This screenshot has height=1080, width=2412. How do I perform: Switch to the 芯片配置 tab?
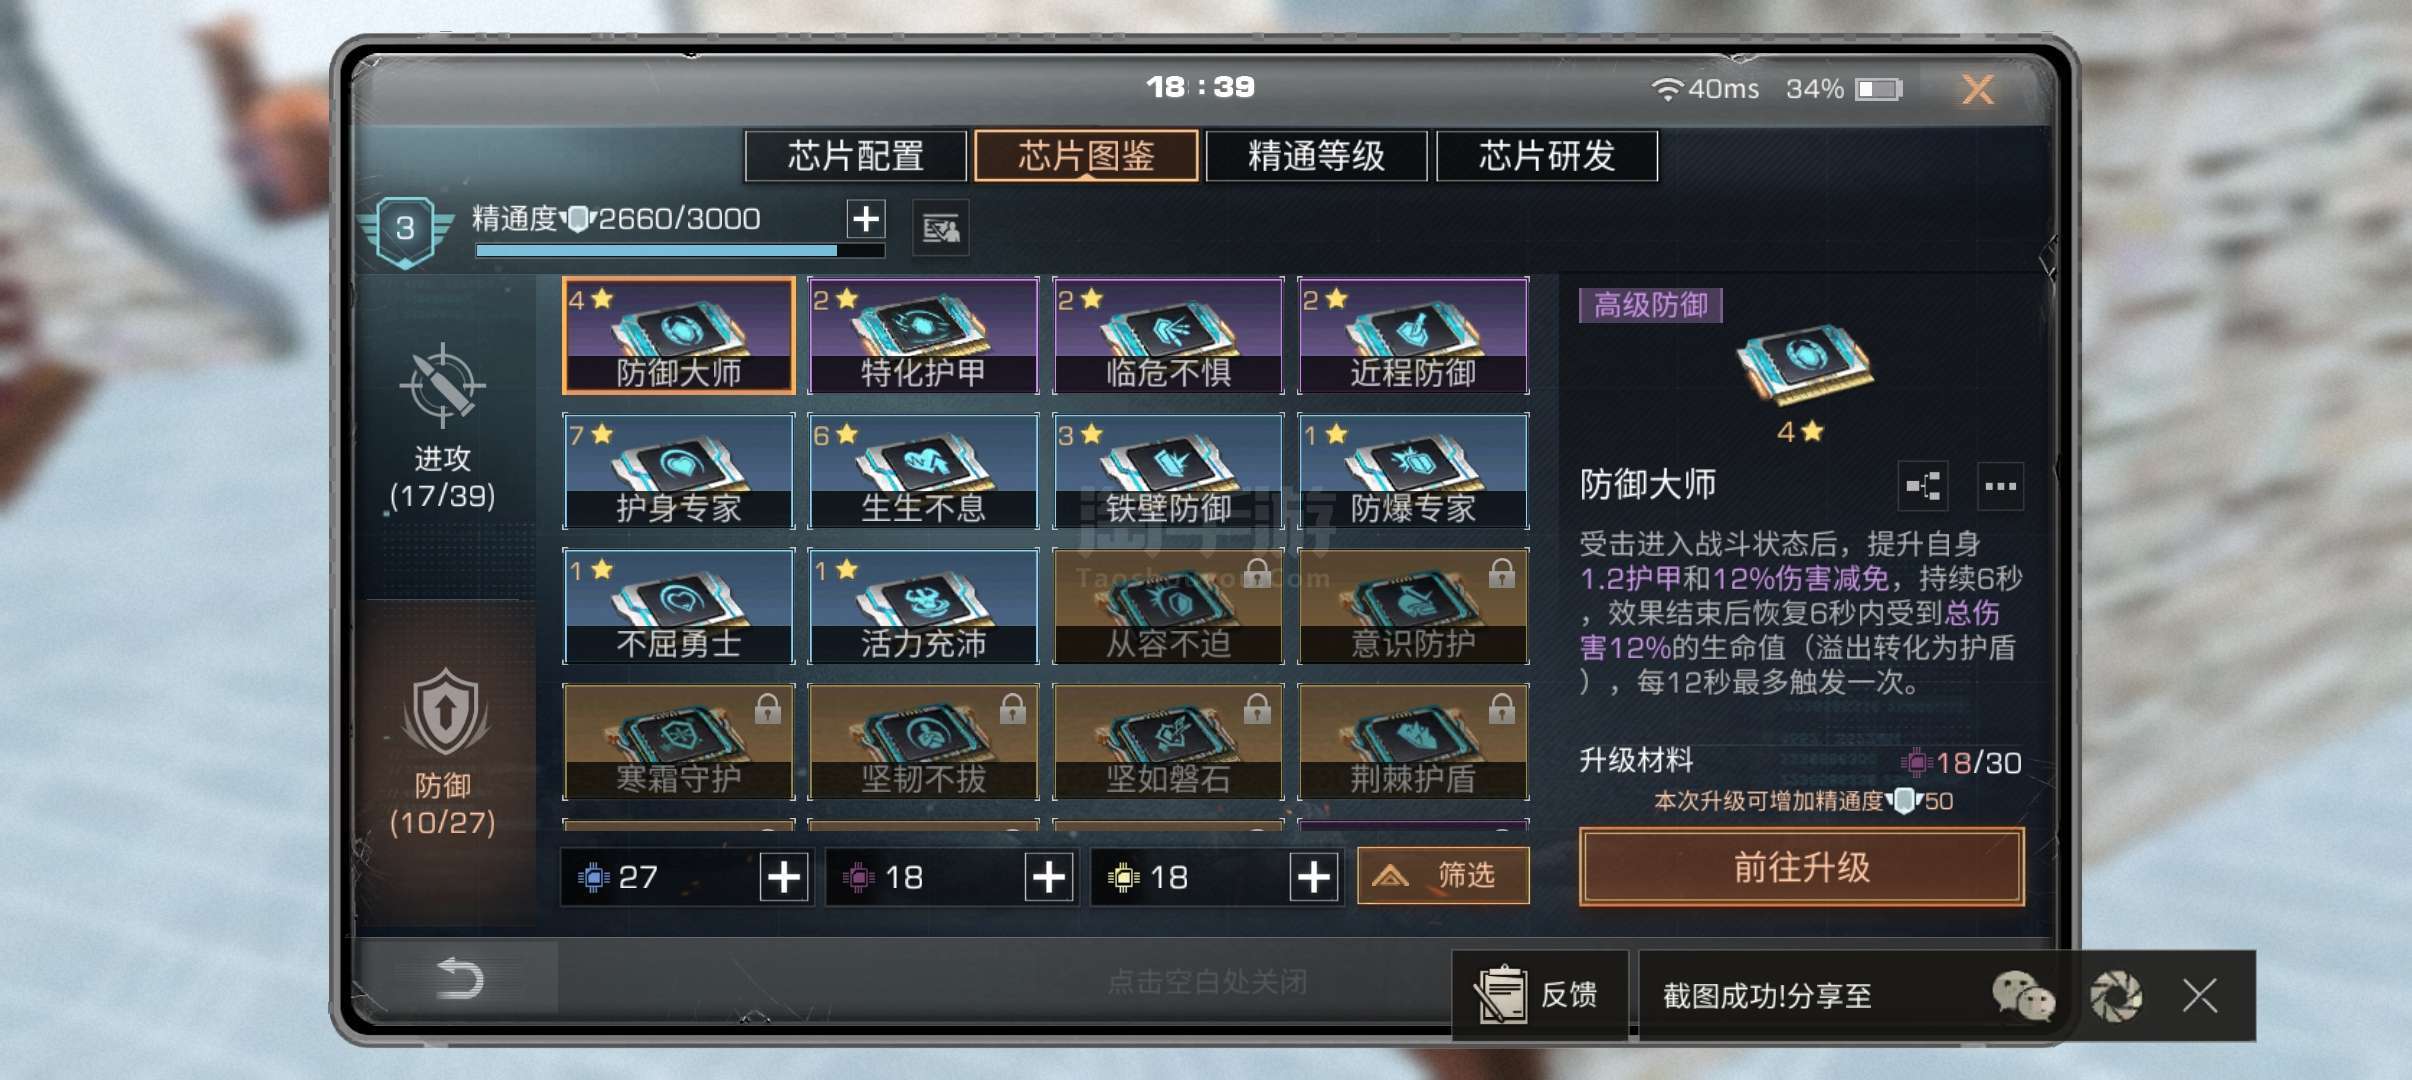click(x=856, y=156)
